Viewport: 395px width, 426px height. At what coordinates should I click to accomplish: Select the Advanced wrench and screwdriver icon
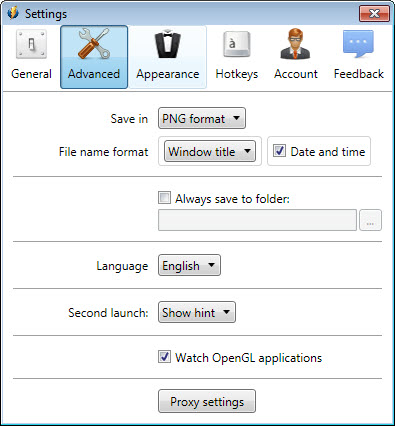(x=94, y=44)
